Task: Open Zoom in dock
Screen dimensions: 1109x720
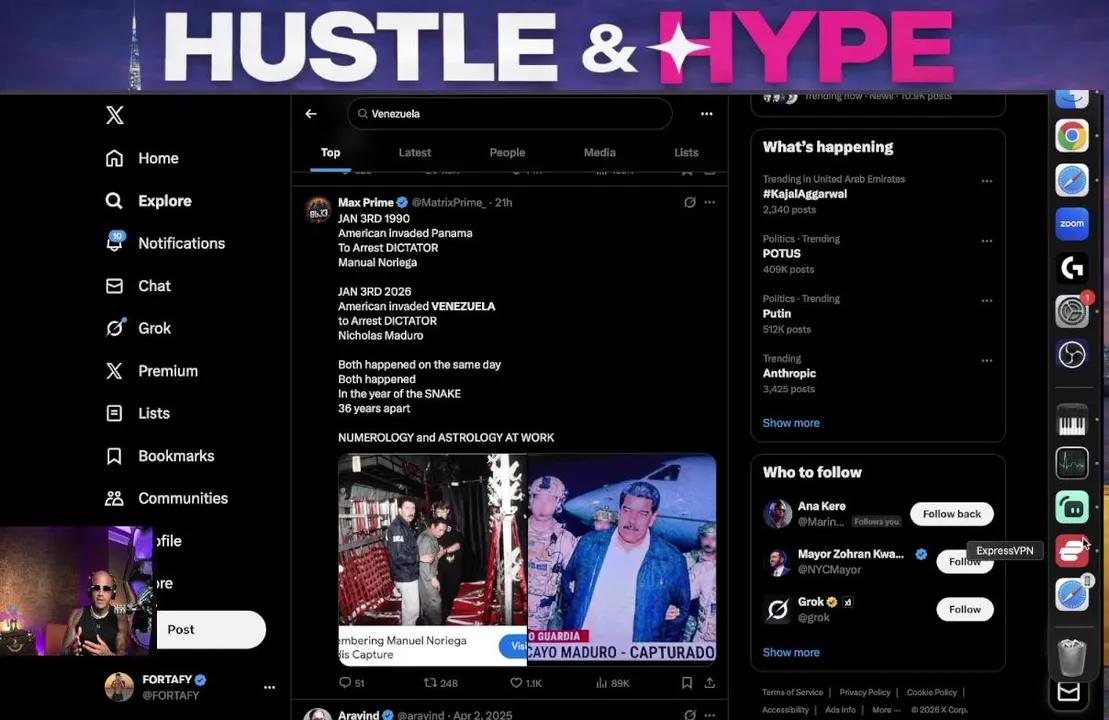Action: tap(1072, 223)
